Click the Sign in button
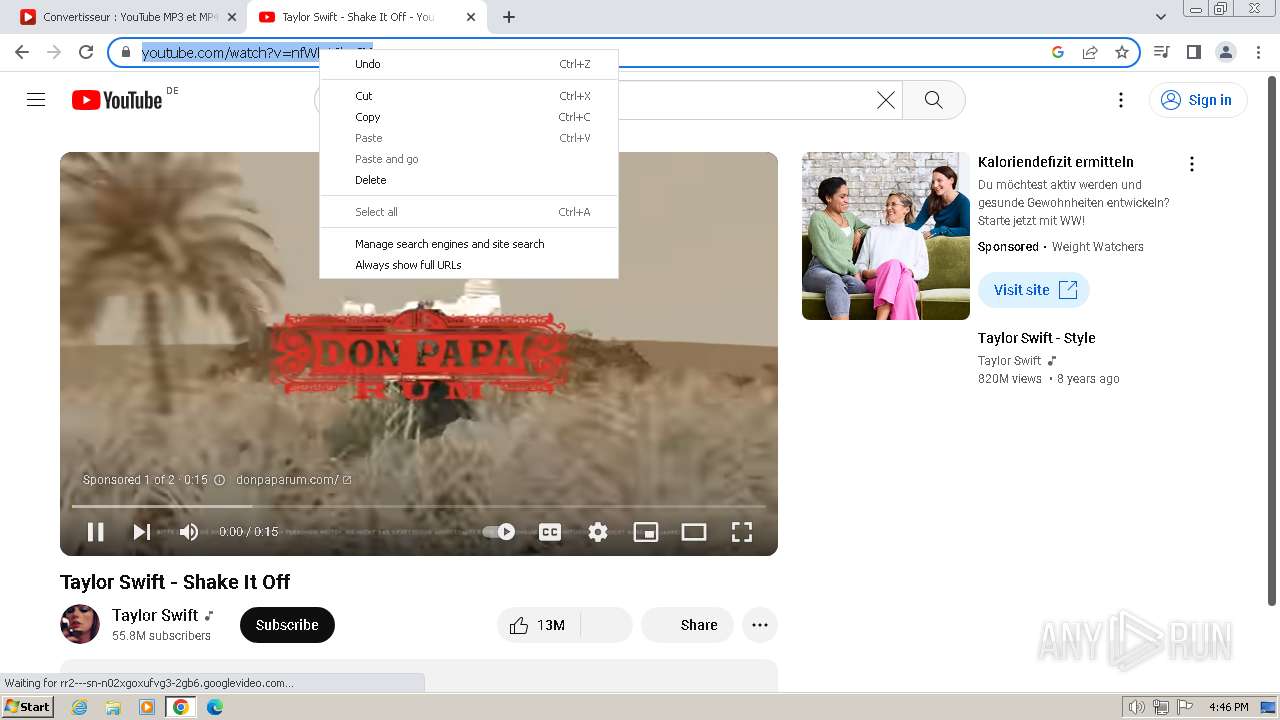This screenshot has height=720, width=1280. tap(1198, 100)
